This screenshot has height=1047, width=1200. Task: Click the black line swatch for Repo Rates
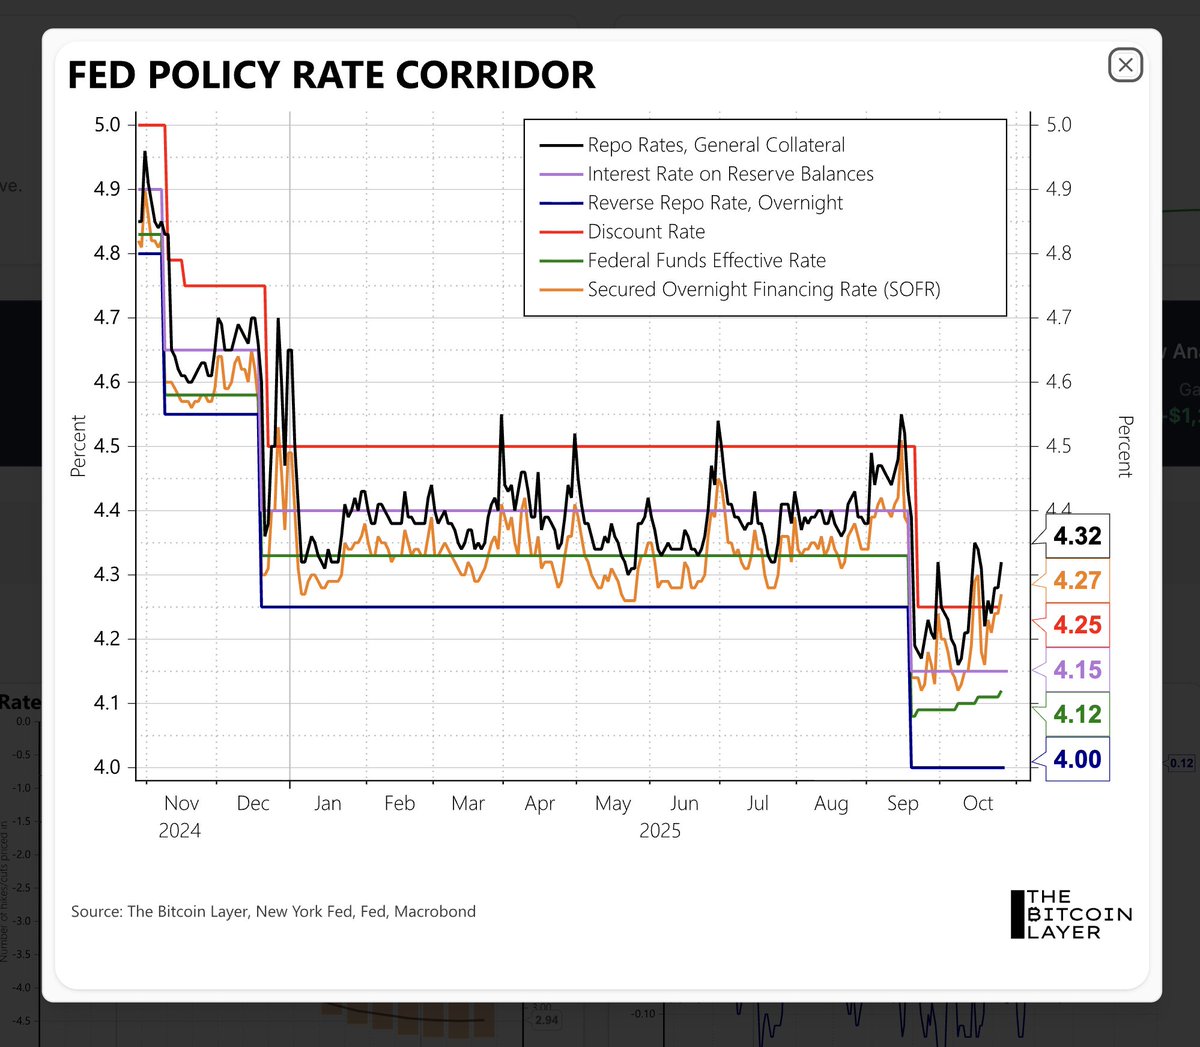pyautogui.click(x=561, y=146)
